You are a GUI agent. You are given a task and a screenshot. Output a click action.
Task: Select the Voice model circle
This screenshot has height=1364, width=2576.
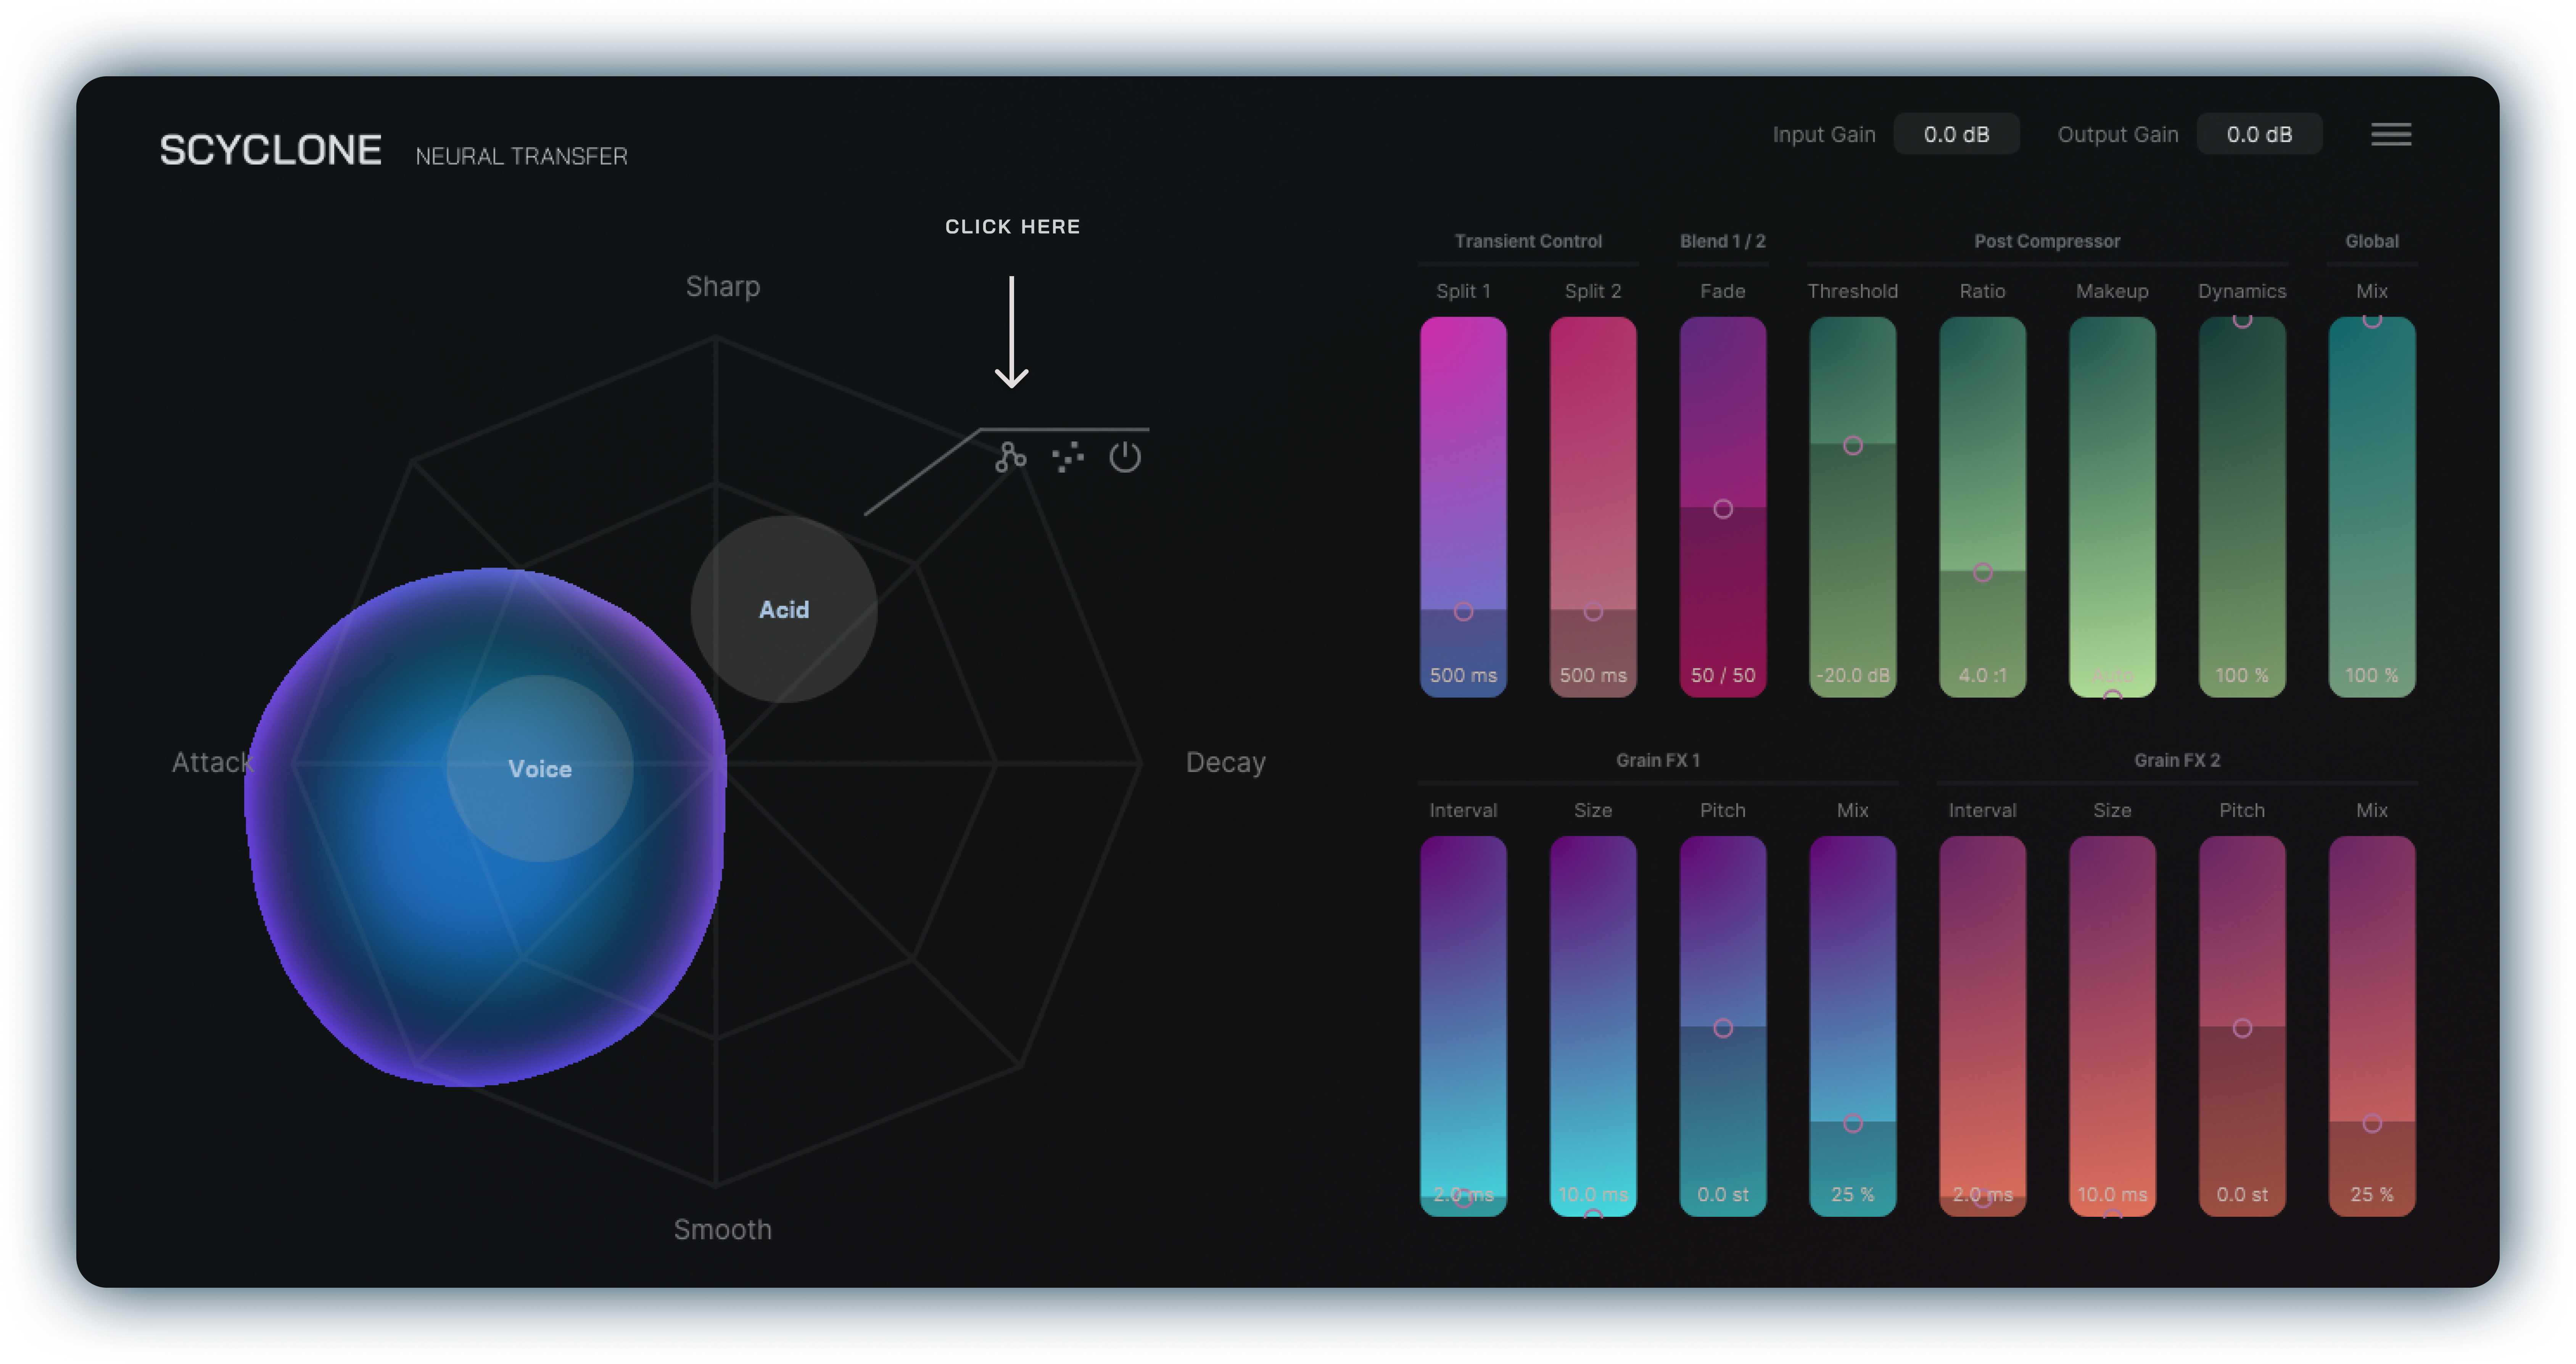(540, 768)
